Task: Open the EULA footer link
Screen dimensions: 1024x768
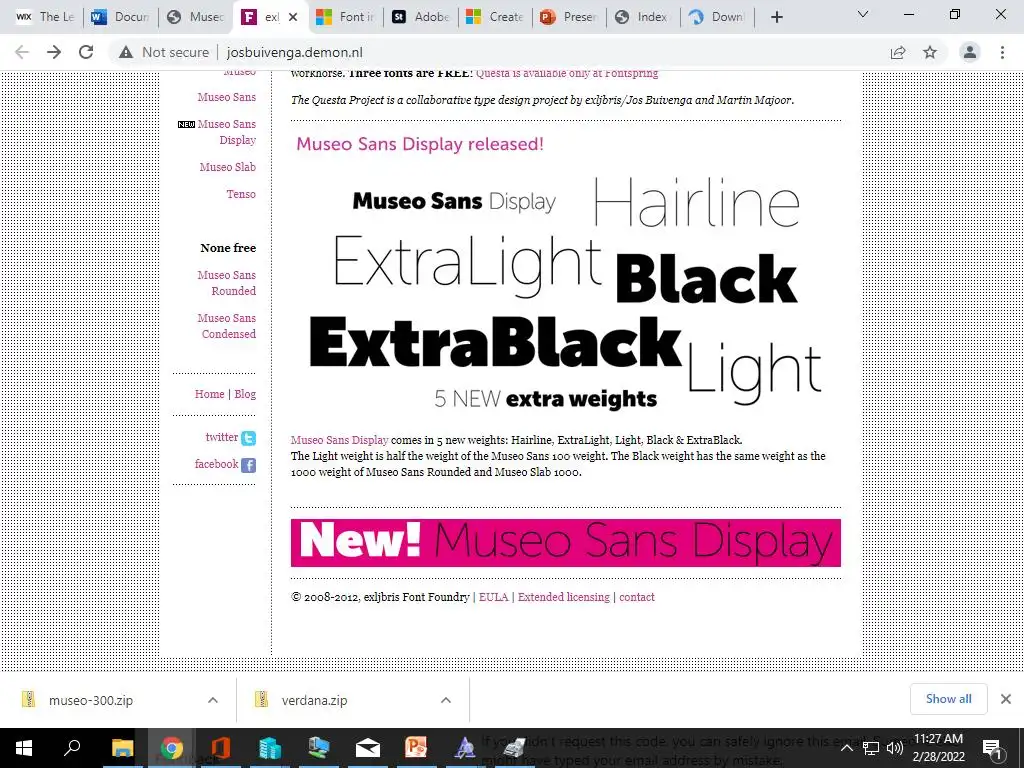Action: click(x=493, y=597)
